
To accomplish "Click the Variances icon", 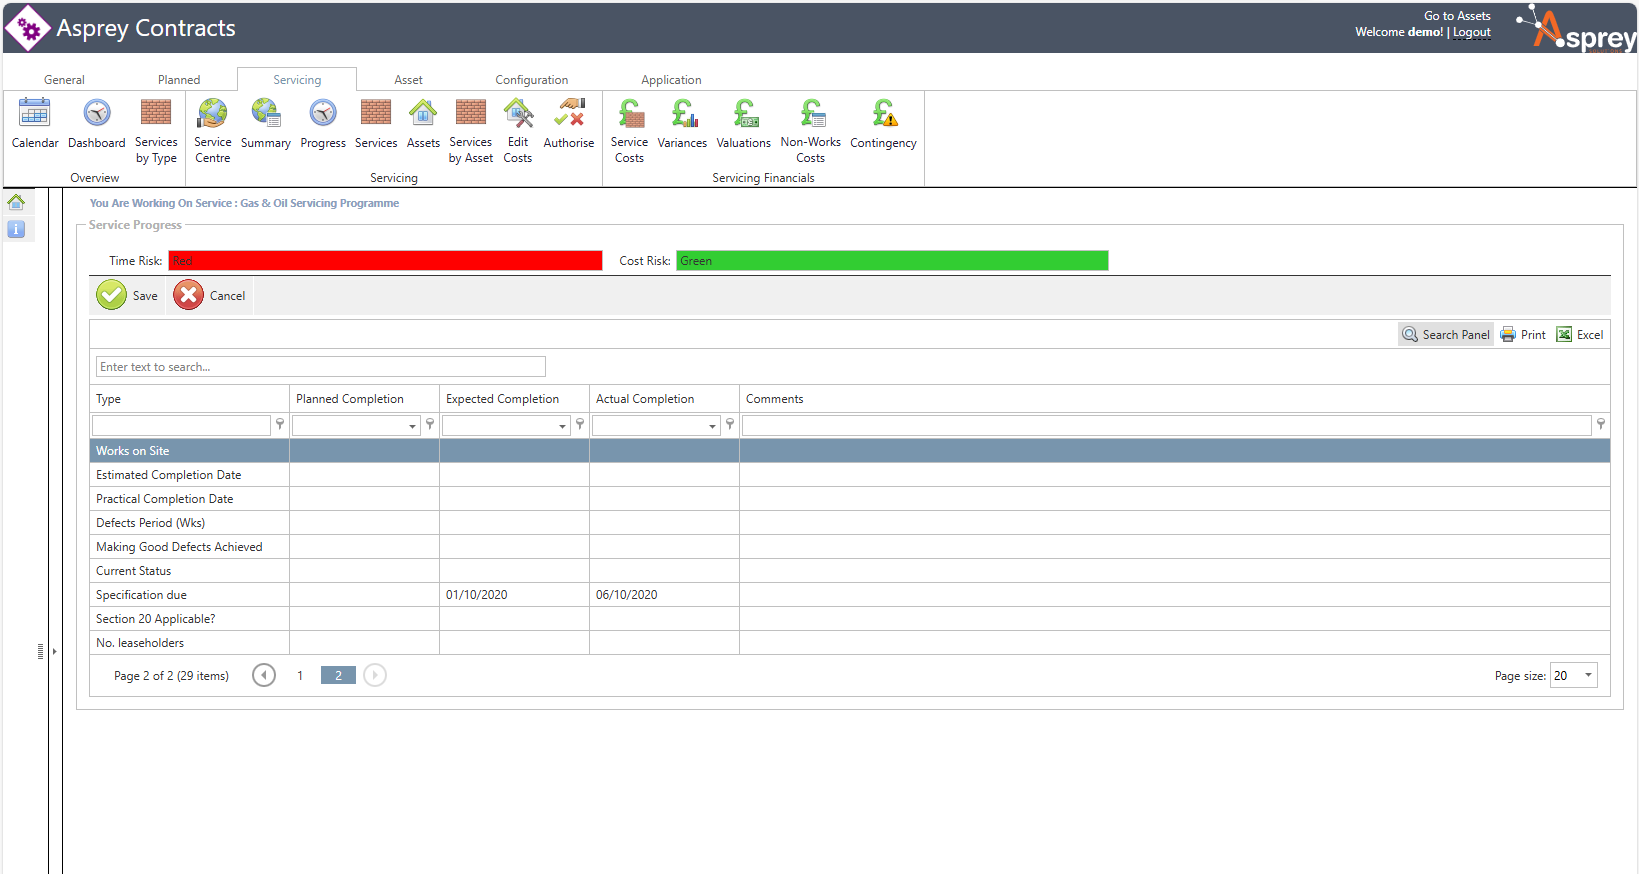I will [x=682, y=114].
